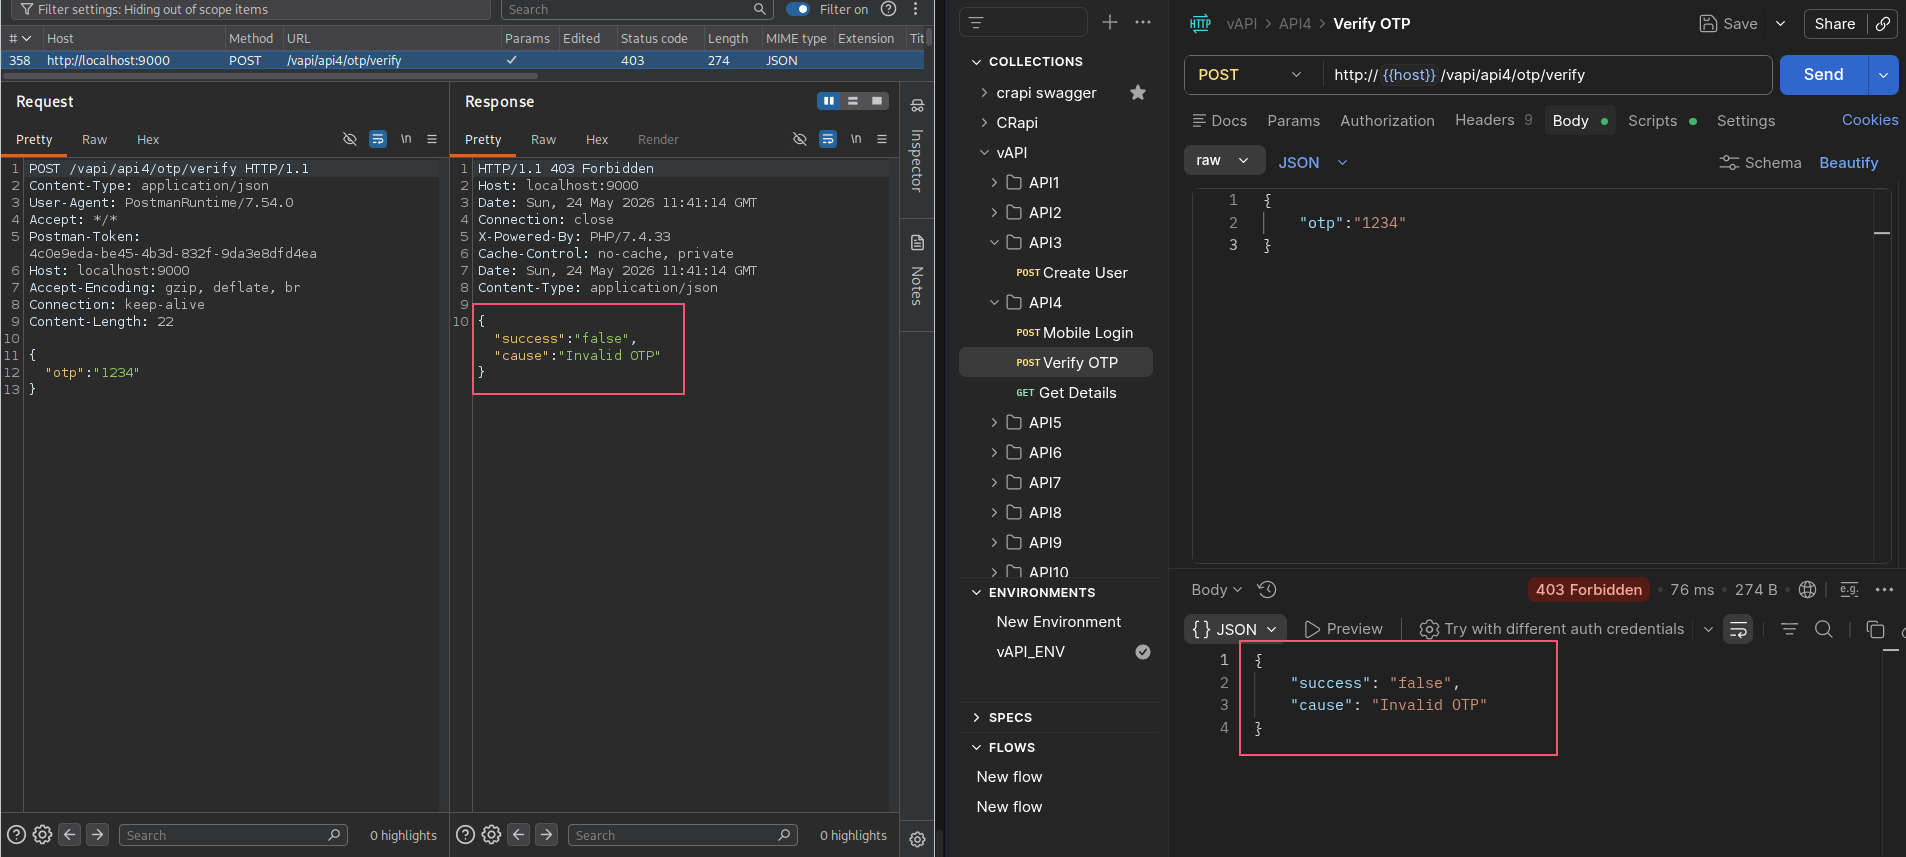The height and width of the screenshot is (857, 1906).
Task: Open Request panel hamburger menu
Action: coord(432,139)
